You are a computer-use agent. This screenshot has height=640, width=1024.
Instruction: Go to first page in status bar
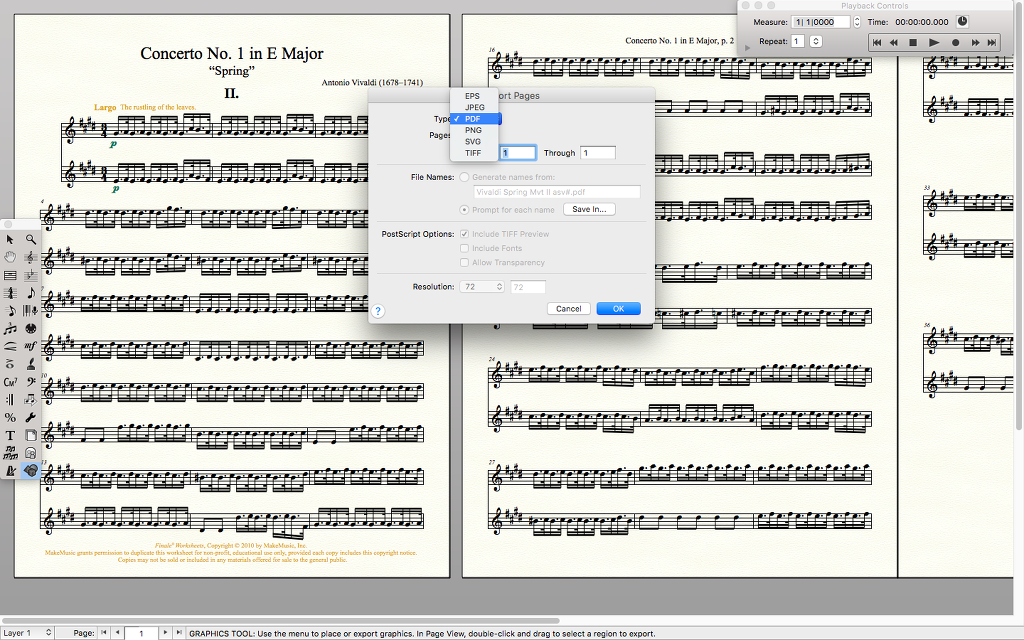click(x=103, y=633)
